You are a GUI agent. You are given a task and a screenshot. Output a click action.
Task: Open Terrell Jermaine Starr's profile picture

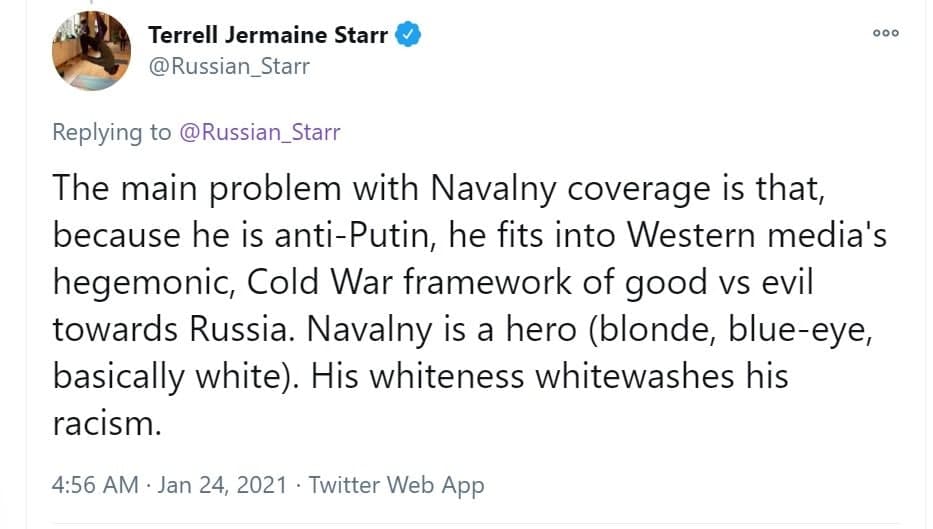pyautogui.click(x=91, y=51)
